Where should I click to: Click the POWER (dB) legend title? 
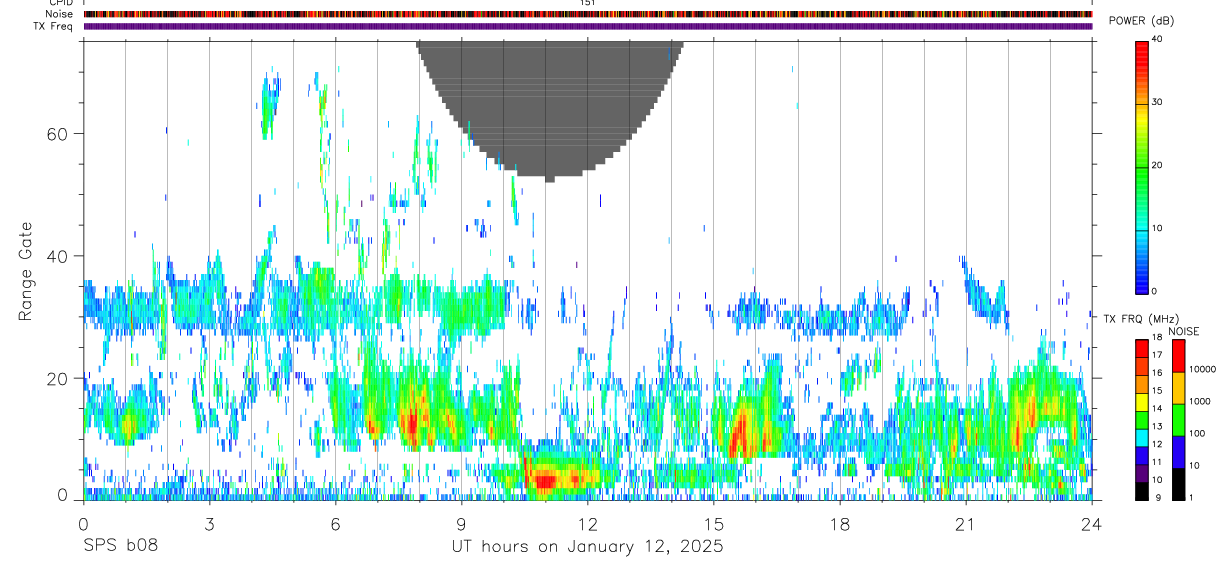point(1141,21)
